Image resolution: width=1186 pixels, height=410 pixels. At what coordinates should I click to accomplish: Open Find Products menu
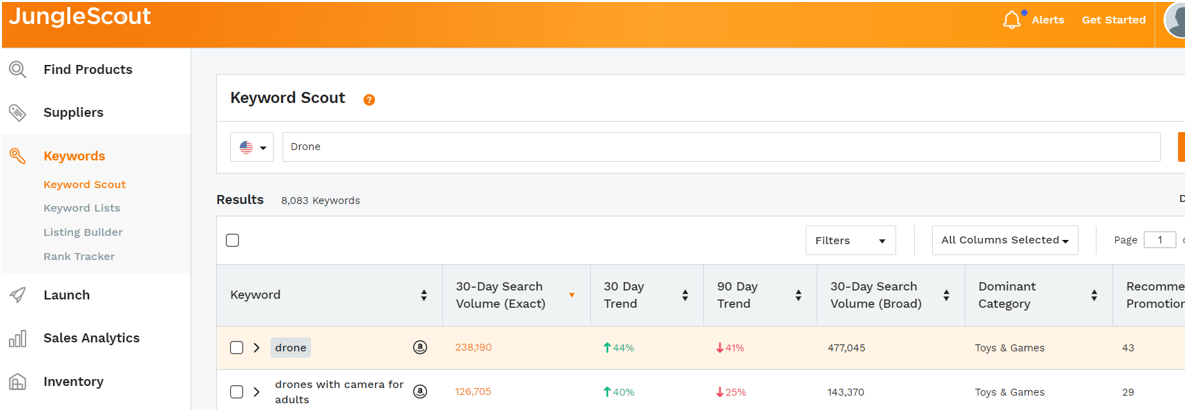point(88,70)
